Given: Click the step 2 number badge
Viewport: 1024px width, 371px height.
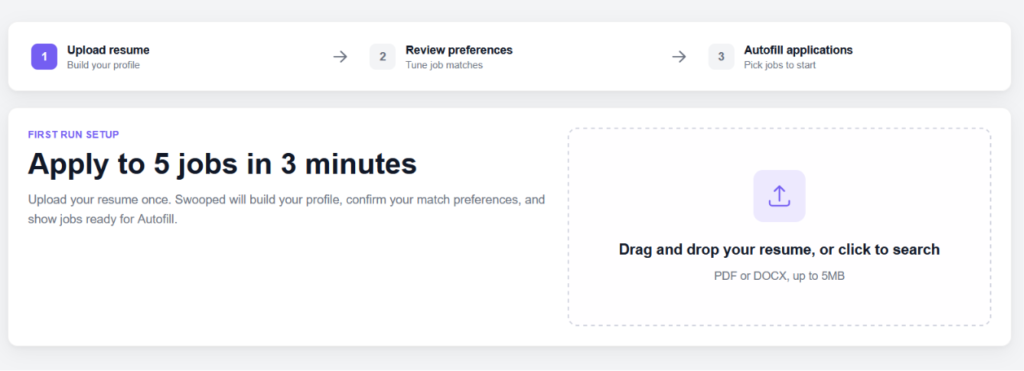Looking at the screenshot, I should pyautogui.click(x=383, y=57).
